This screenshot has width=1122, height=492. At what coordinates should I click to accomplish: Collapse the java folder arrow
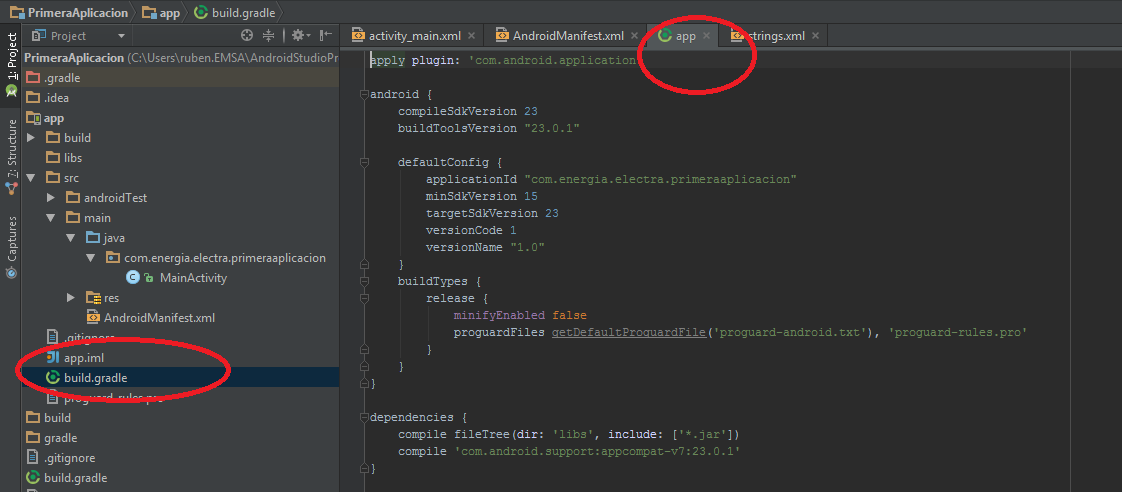[71, 237]
